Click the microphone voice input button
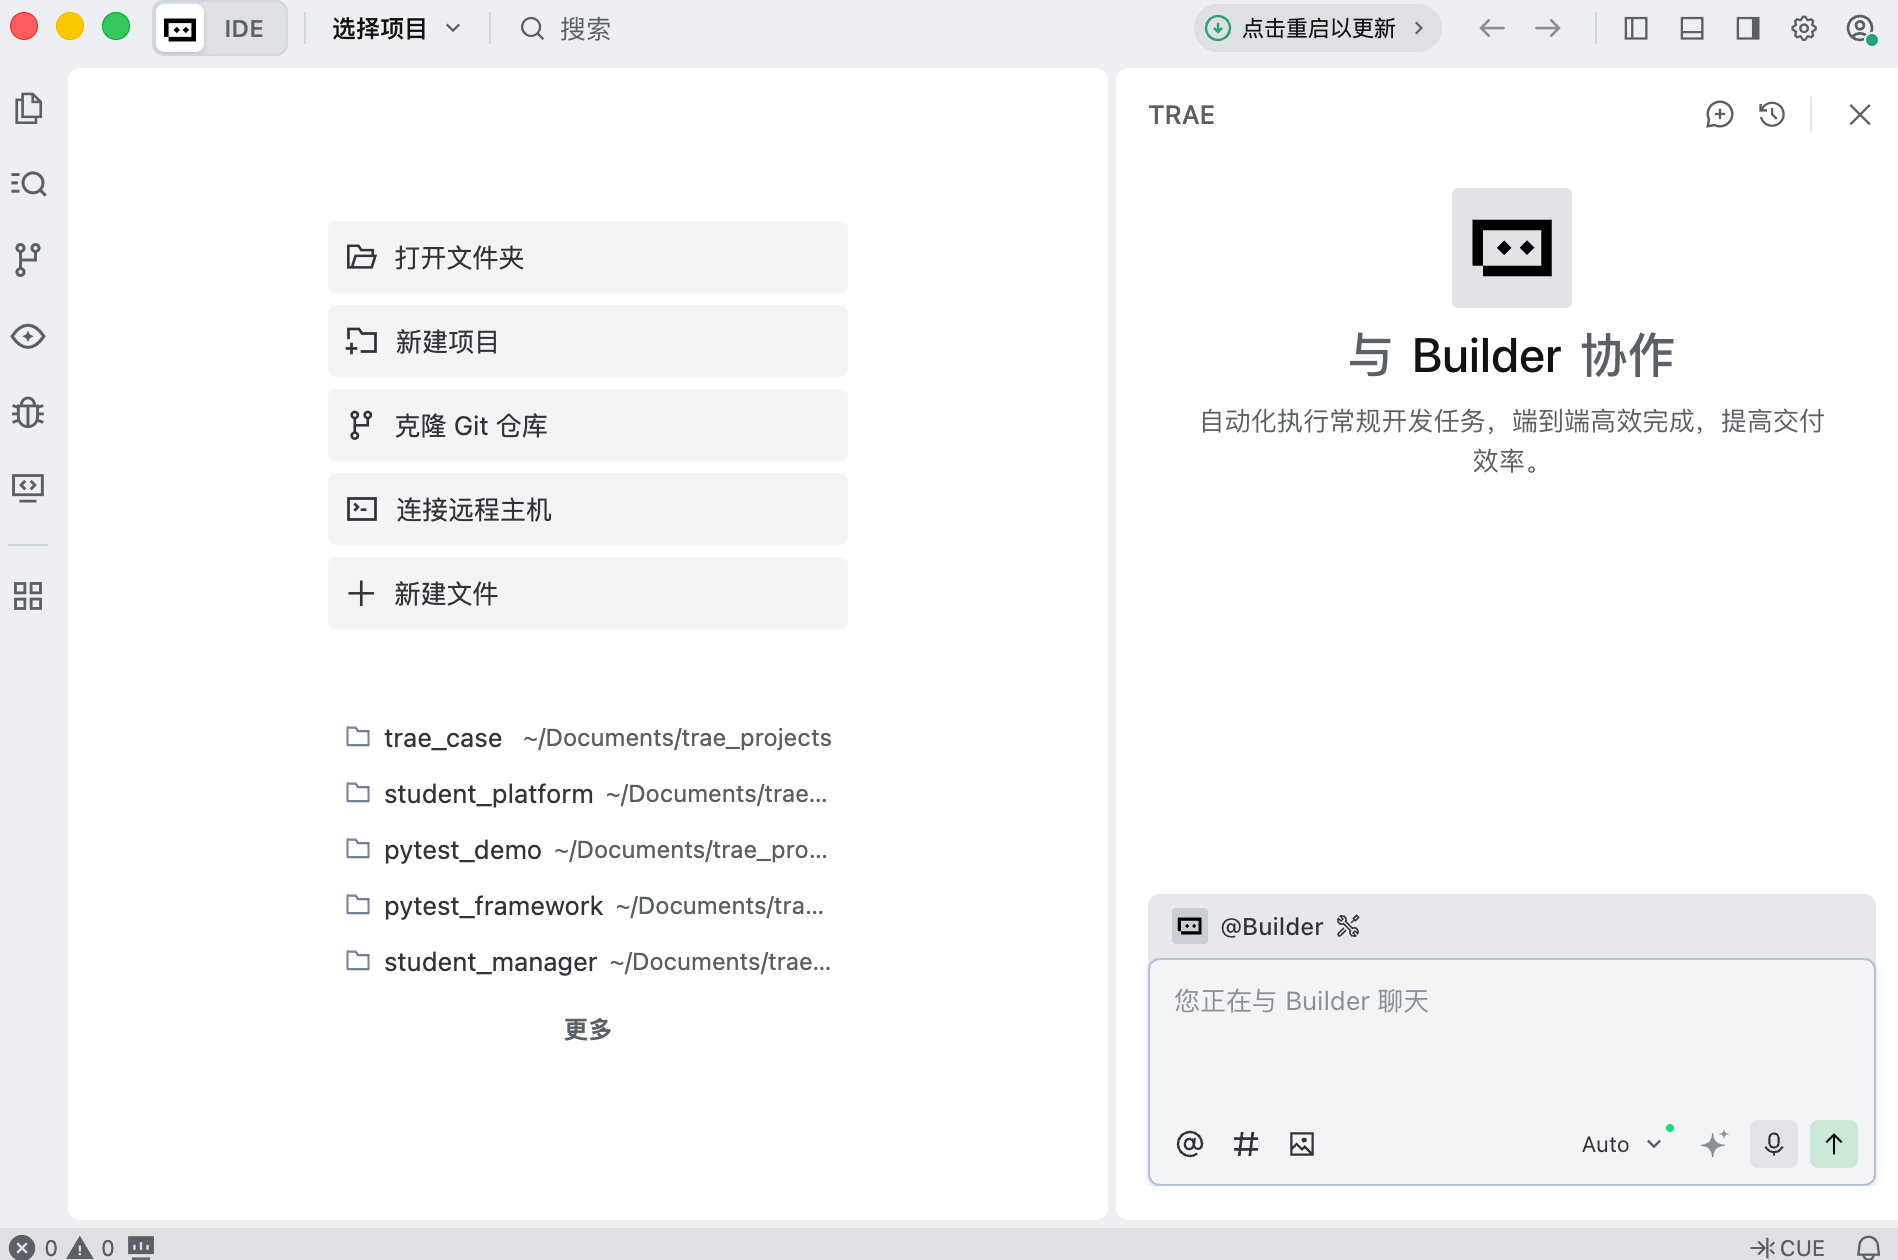The height and width of the screenshot is (1260, 1898). [1773, 1144]
